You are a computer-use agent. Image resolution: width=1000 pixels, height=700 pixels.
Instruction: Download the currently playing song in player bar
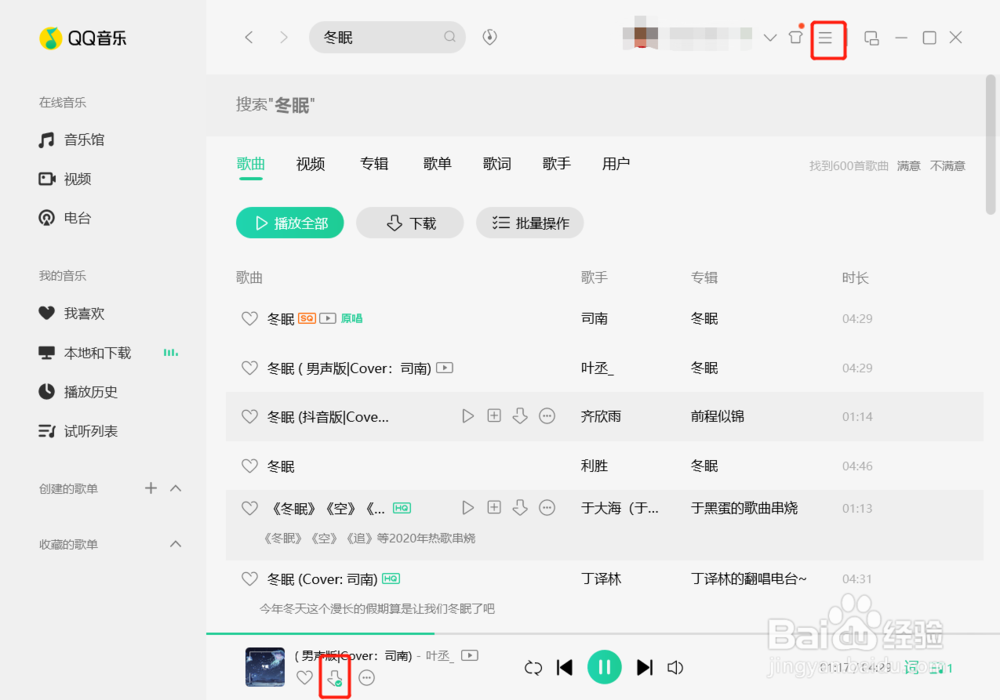(x=334, y=678)
